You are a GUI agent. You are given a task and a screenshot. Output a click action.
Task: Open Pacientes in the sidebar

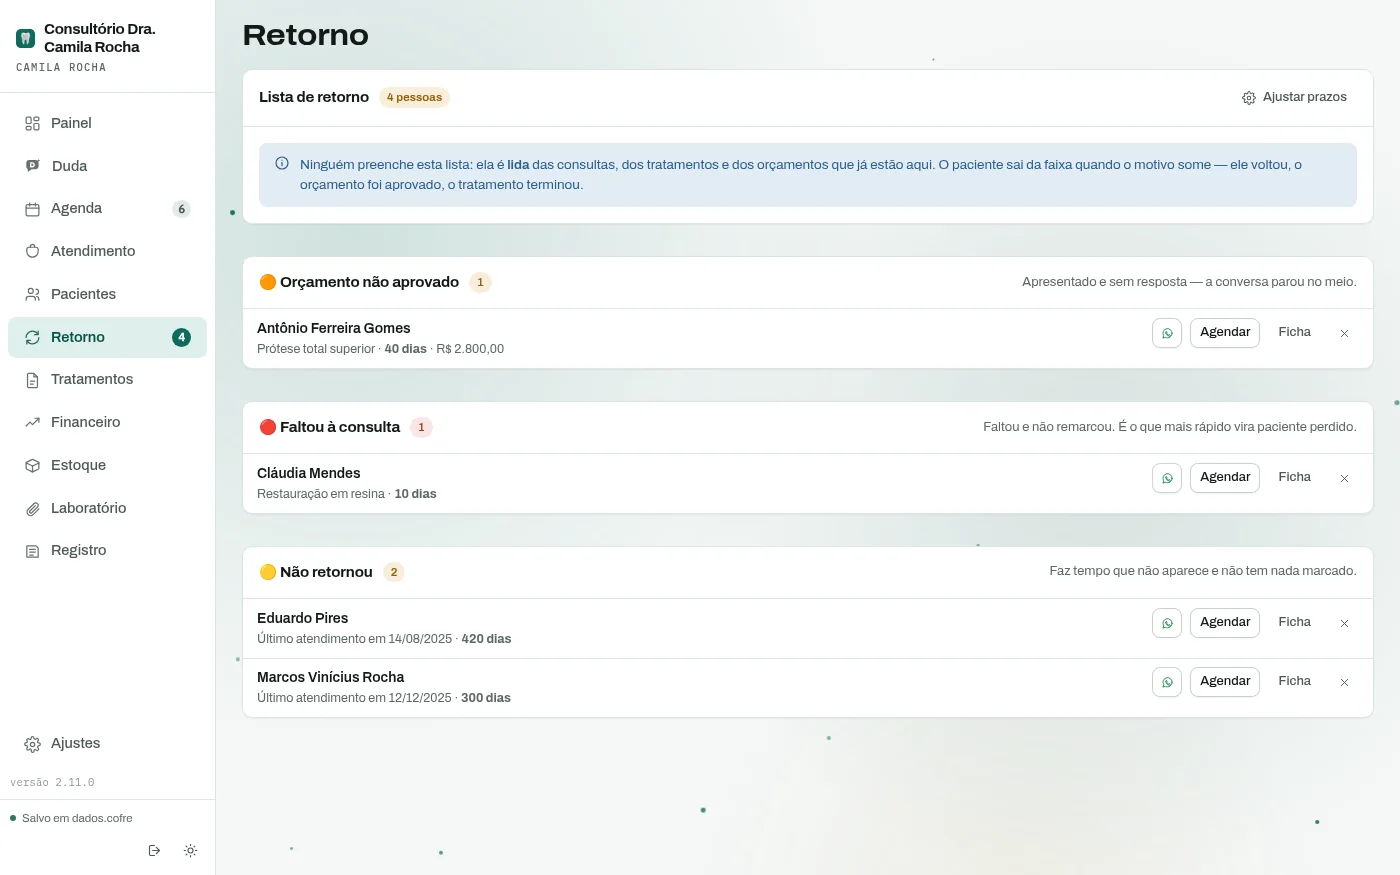(107, 294)
